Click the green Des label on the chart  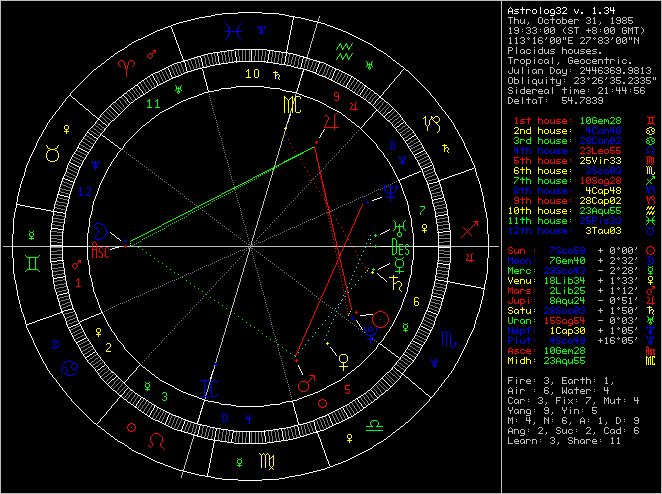[x=400, y=248]
